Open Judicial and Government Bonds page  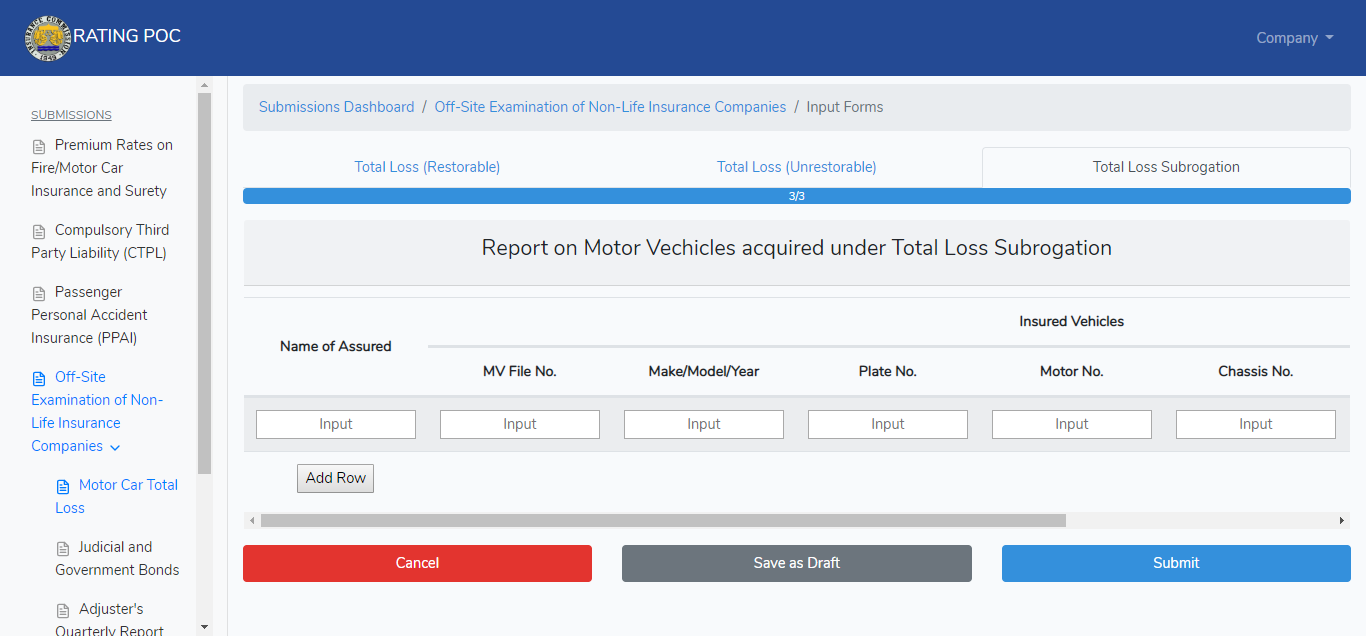tap(117, 558)
